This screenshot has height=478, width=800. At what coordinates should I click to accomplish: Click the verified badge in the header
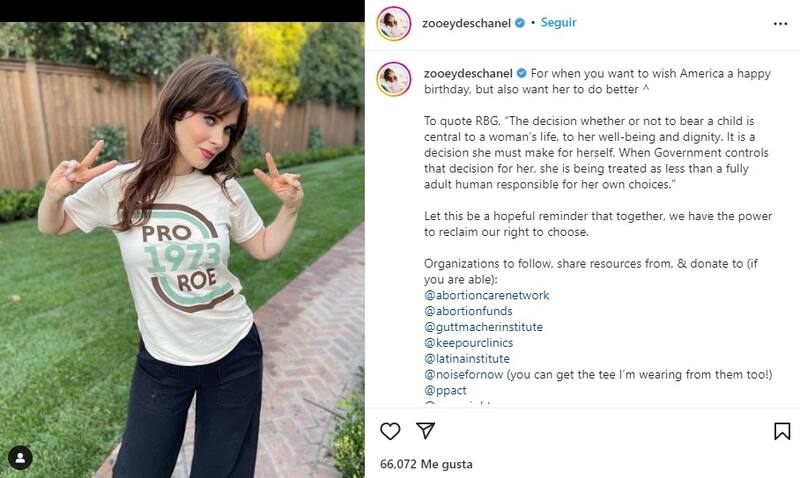click(520, 22)
